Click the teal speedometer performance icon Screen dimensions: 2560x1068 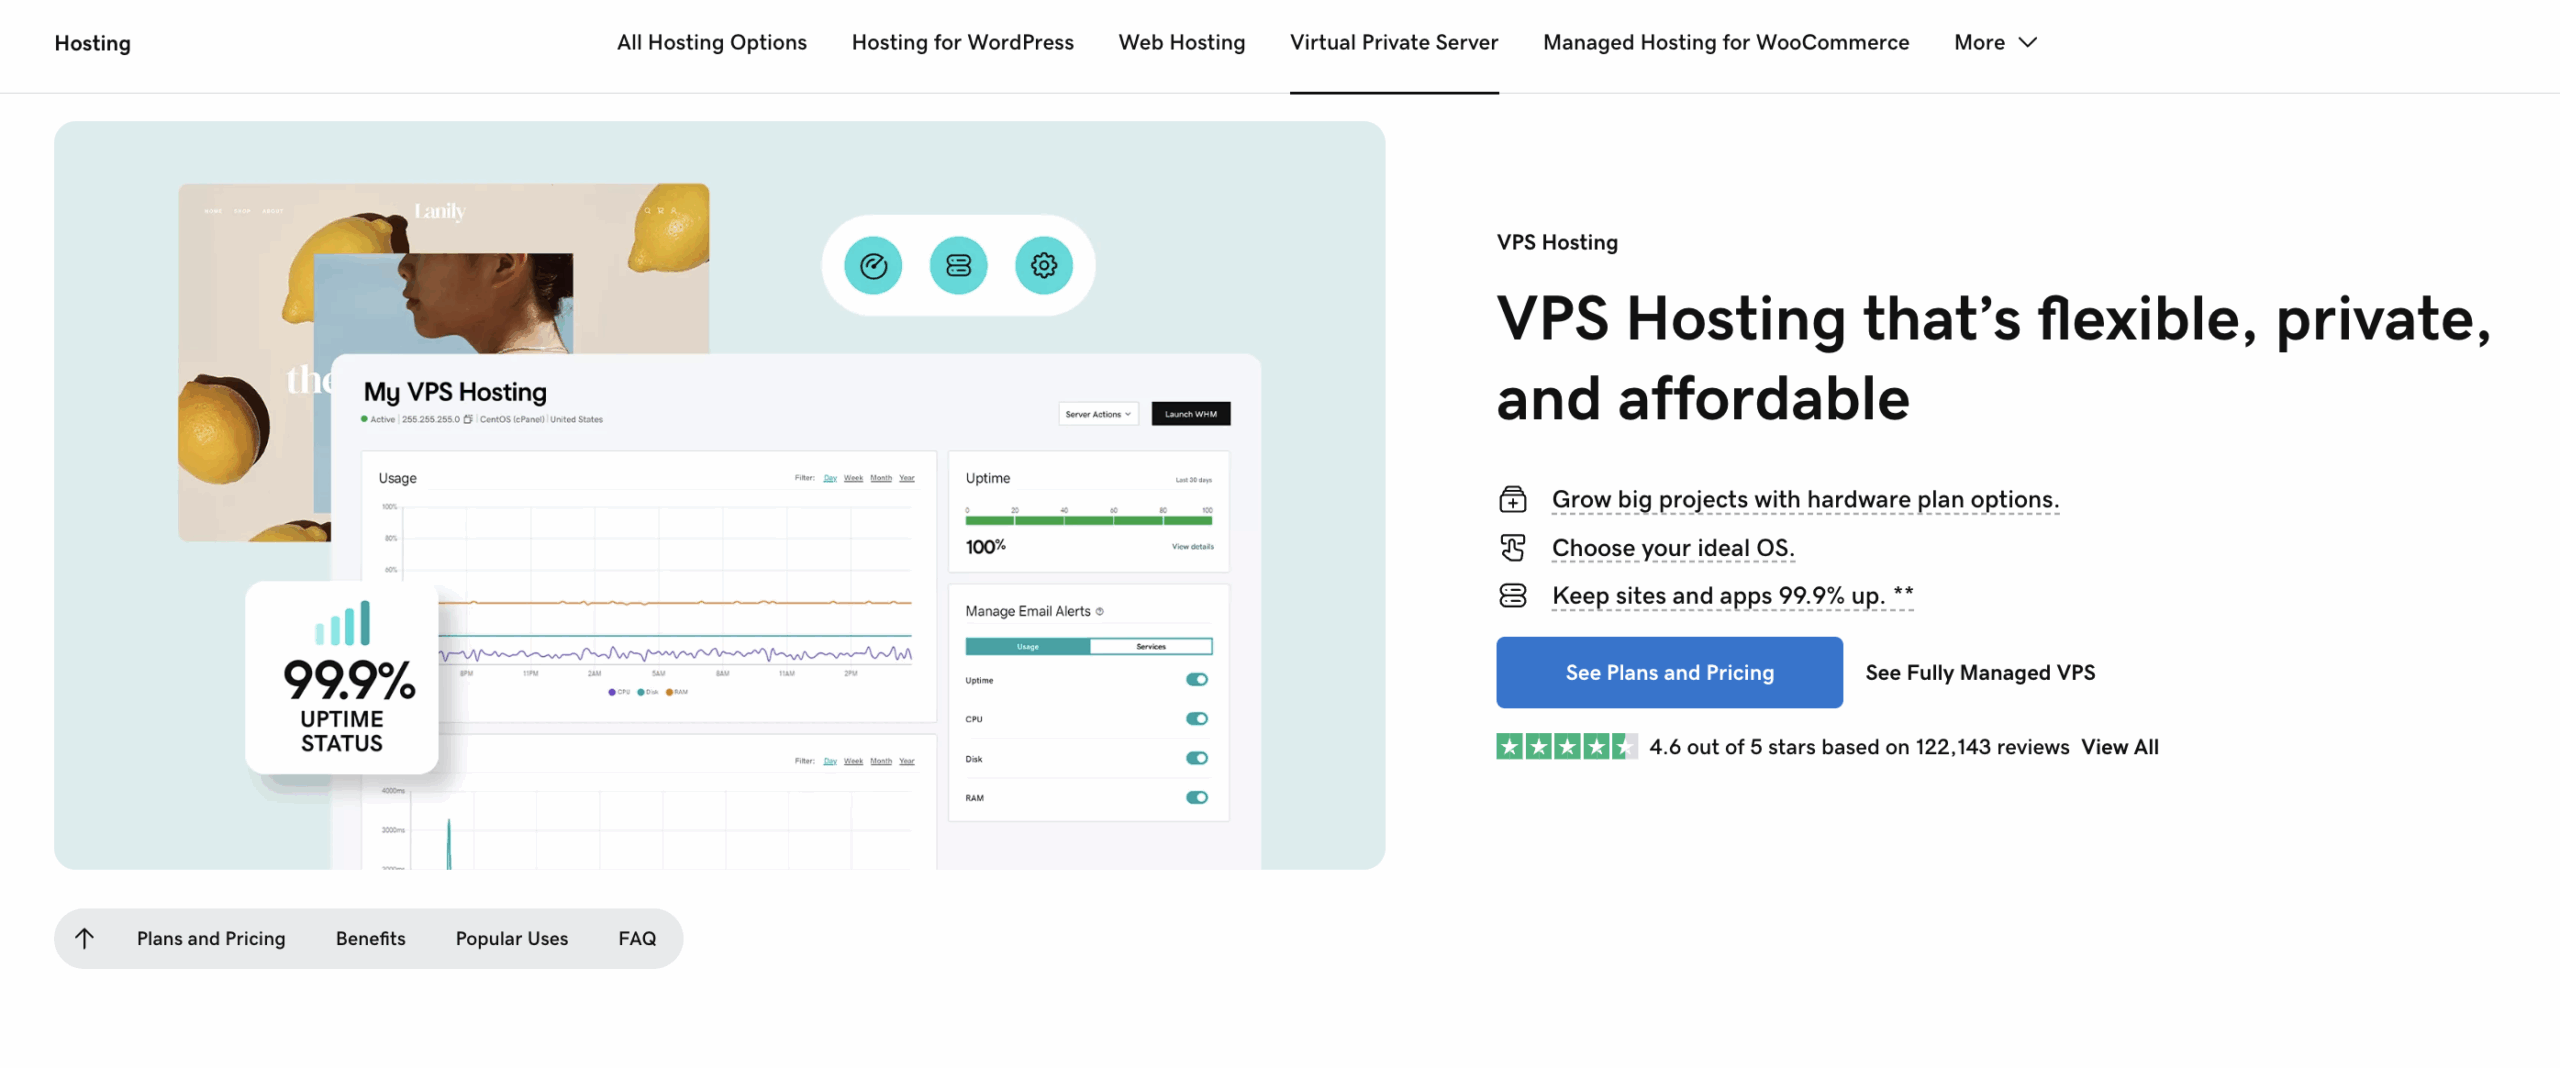point(873,265)
